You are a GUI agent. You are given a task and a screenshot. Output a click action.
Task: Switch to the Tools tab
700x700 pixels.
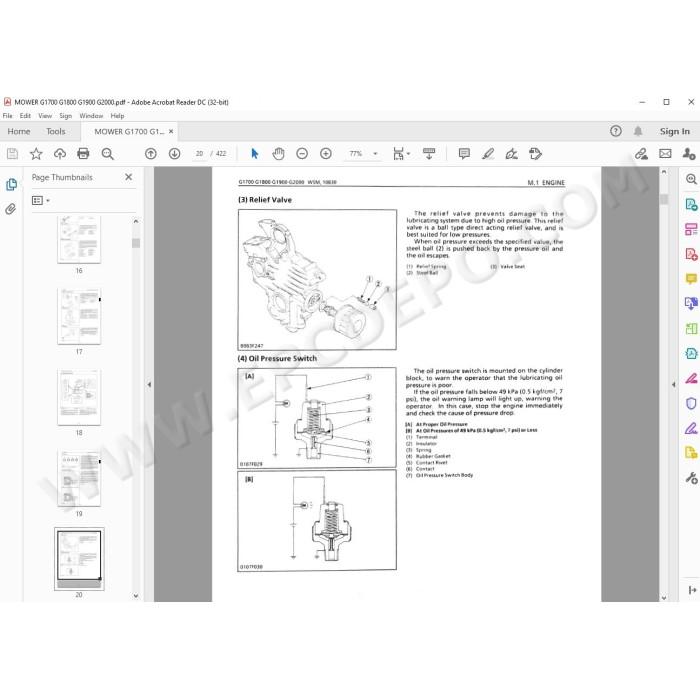pos(56,131)
